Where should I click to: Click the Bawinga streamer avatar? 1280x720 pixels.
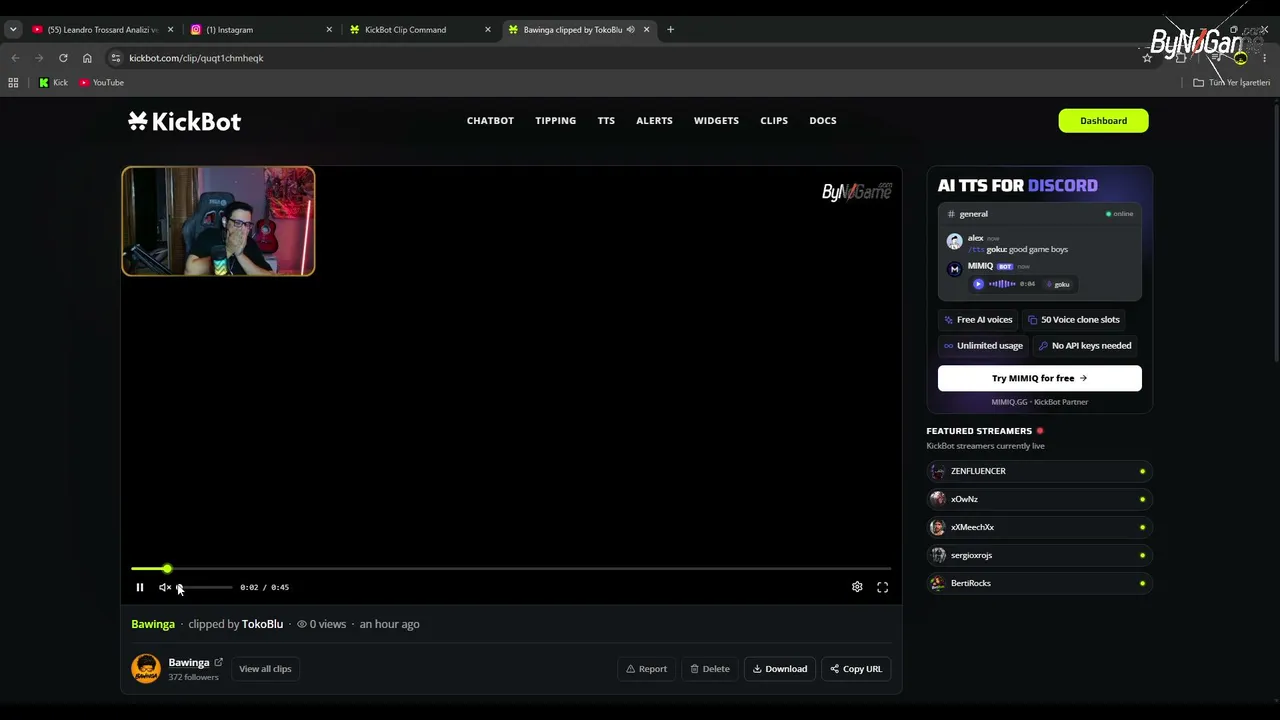coord(146,669)
